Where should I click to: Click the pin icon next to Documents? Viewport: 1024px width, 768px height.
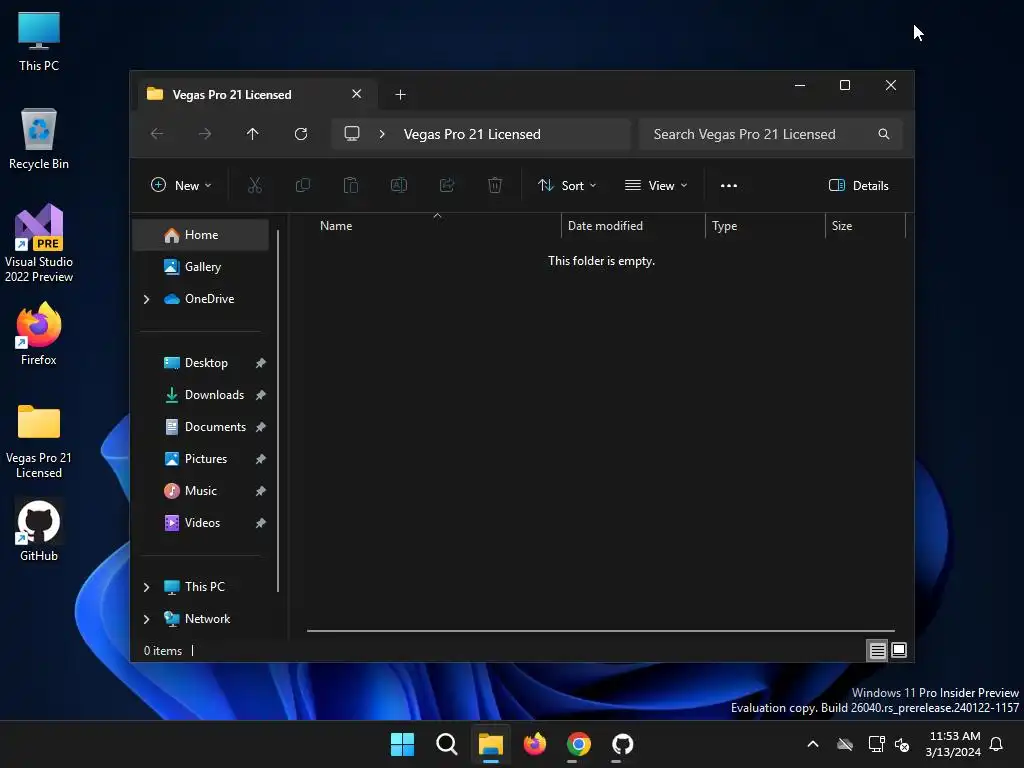tap(261, 427)
